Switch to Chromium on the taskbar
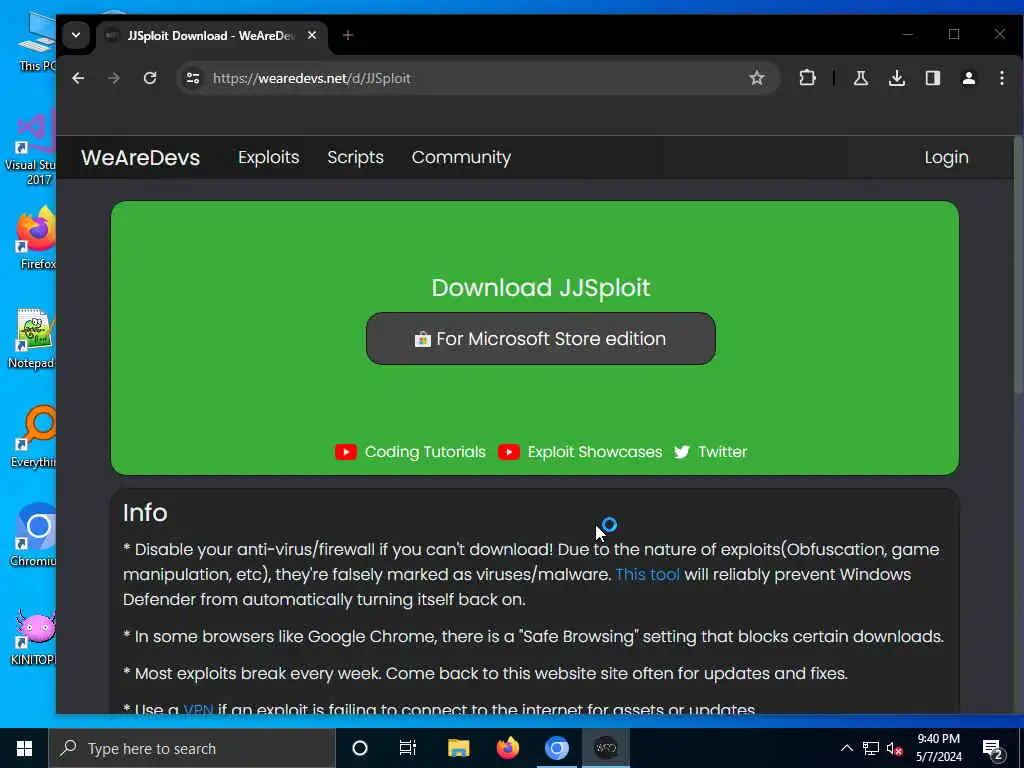The width and height of the screenshot is (1024, 768). click(556, 748)
